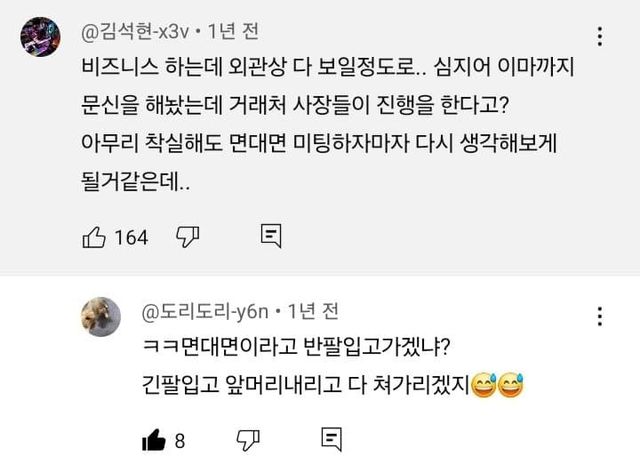Click the like count 8 on the reply
The width and height of the screenshot is (640, 473).
pyautogui.click(x=180, y=438)
